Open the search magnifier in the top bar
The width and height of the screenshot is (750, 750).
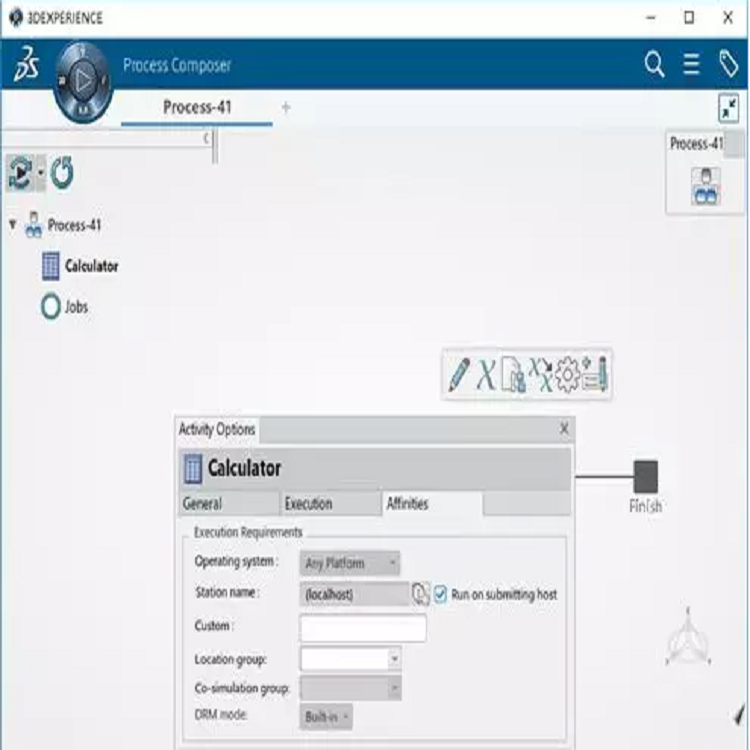point(654,65)
